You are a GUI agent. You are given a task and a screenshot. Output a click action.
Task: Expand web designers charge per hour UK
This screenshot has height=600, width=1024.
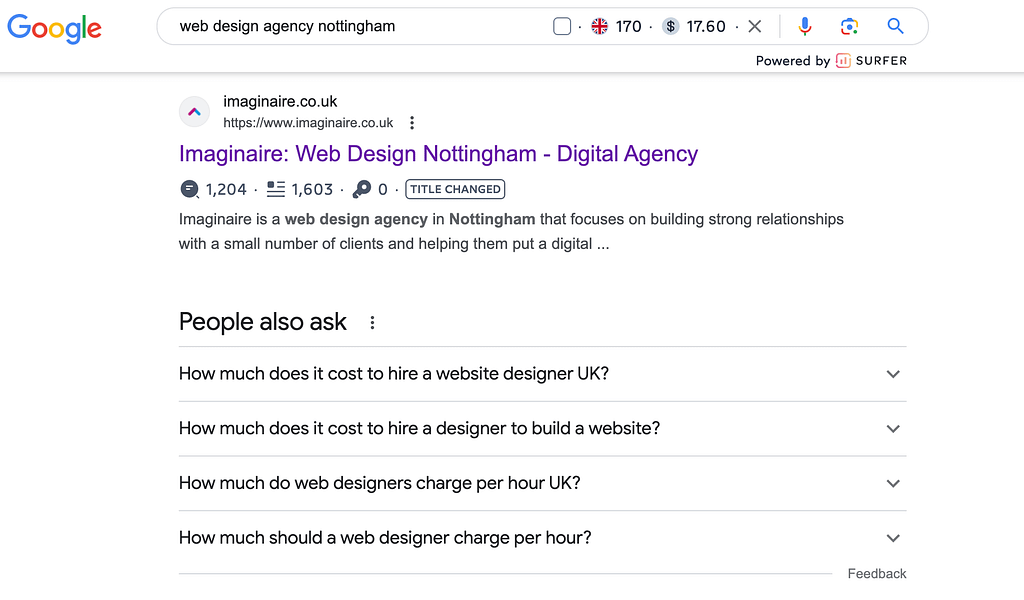point(542,484)
